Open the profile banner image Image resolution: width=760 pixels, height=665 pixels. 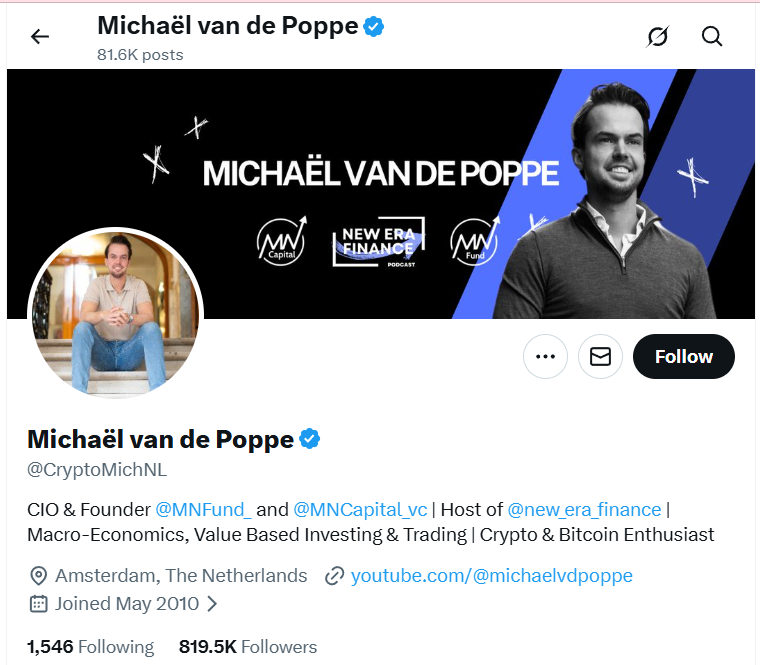pos(380,150)
